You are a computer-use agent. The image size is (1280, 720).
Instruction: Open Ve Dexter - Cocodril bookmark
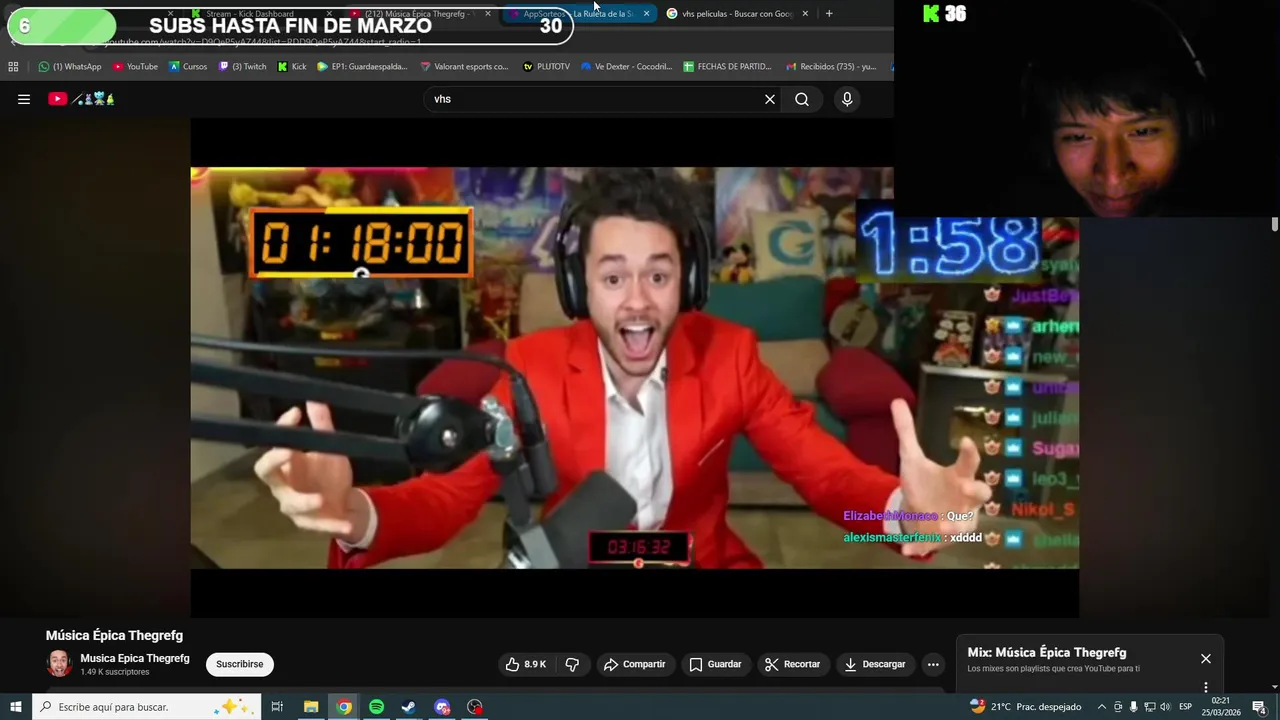[627, 67]
